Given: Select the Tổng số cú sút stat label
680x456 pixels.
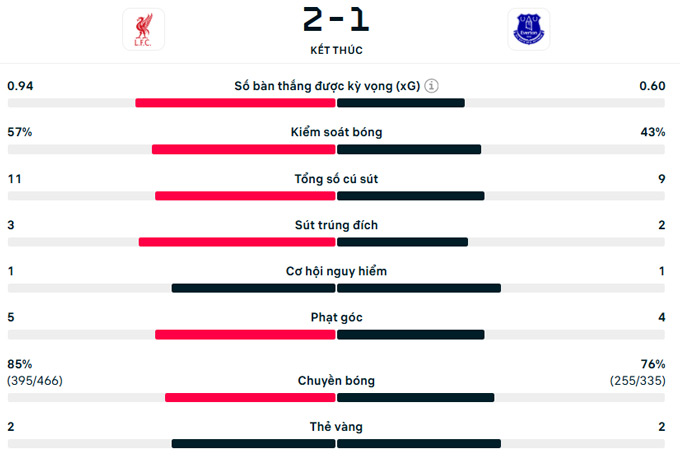Looking at the screenshot, I should point(336,179).
